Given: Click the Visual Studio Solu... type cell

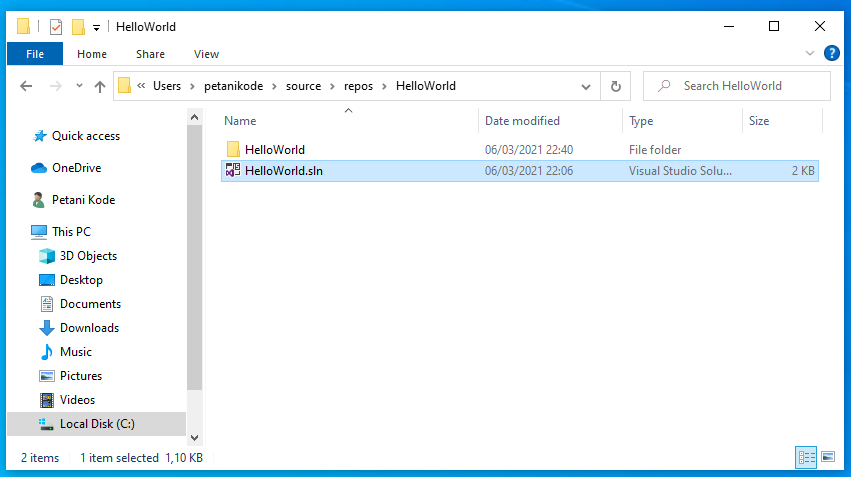Looking at the screenshot, I should click(x=680, y=170).
